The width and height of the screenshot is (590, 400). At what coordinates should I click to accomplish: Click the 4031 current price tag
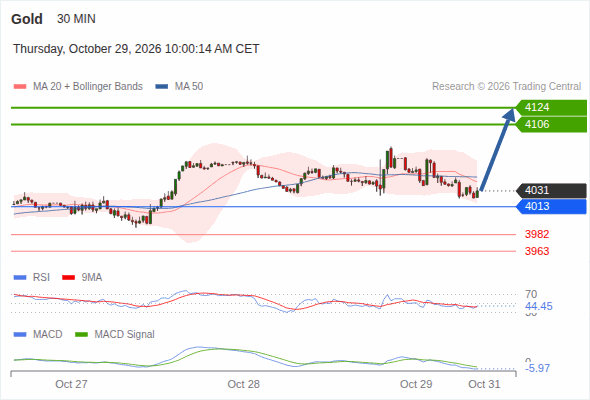point(551,190)
